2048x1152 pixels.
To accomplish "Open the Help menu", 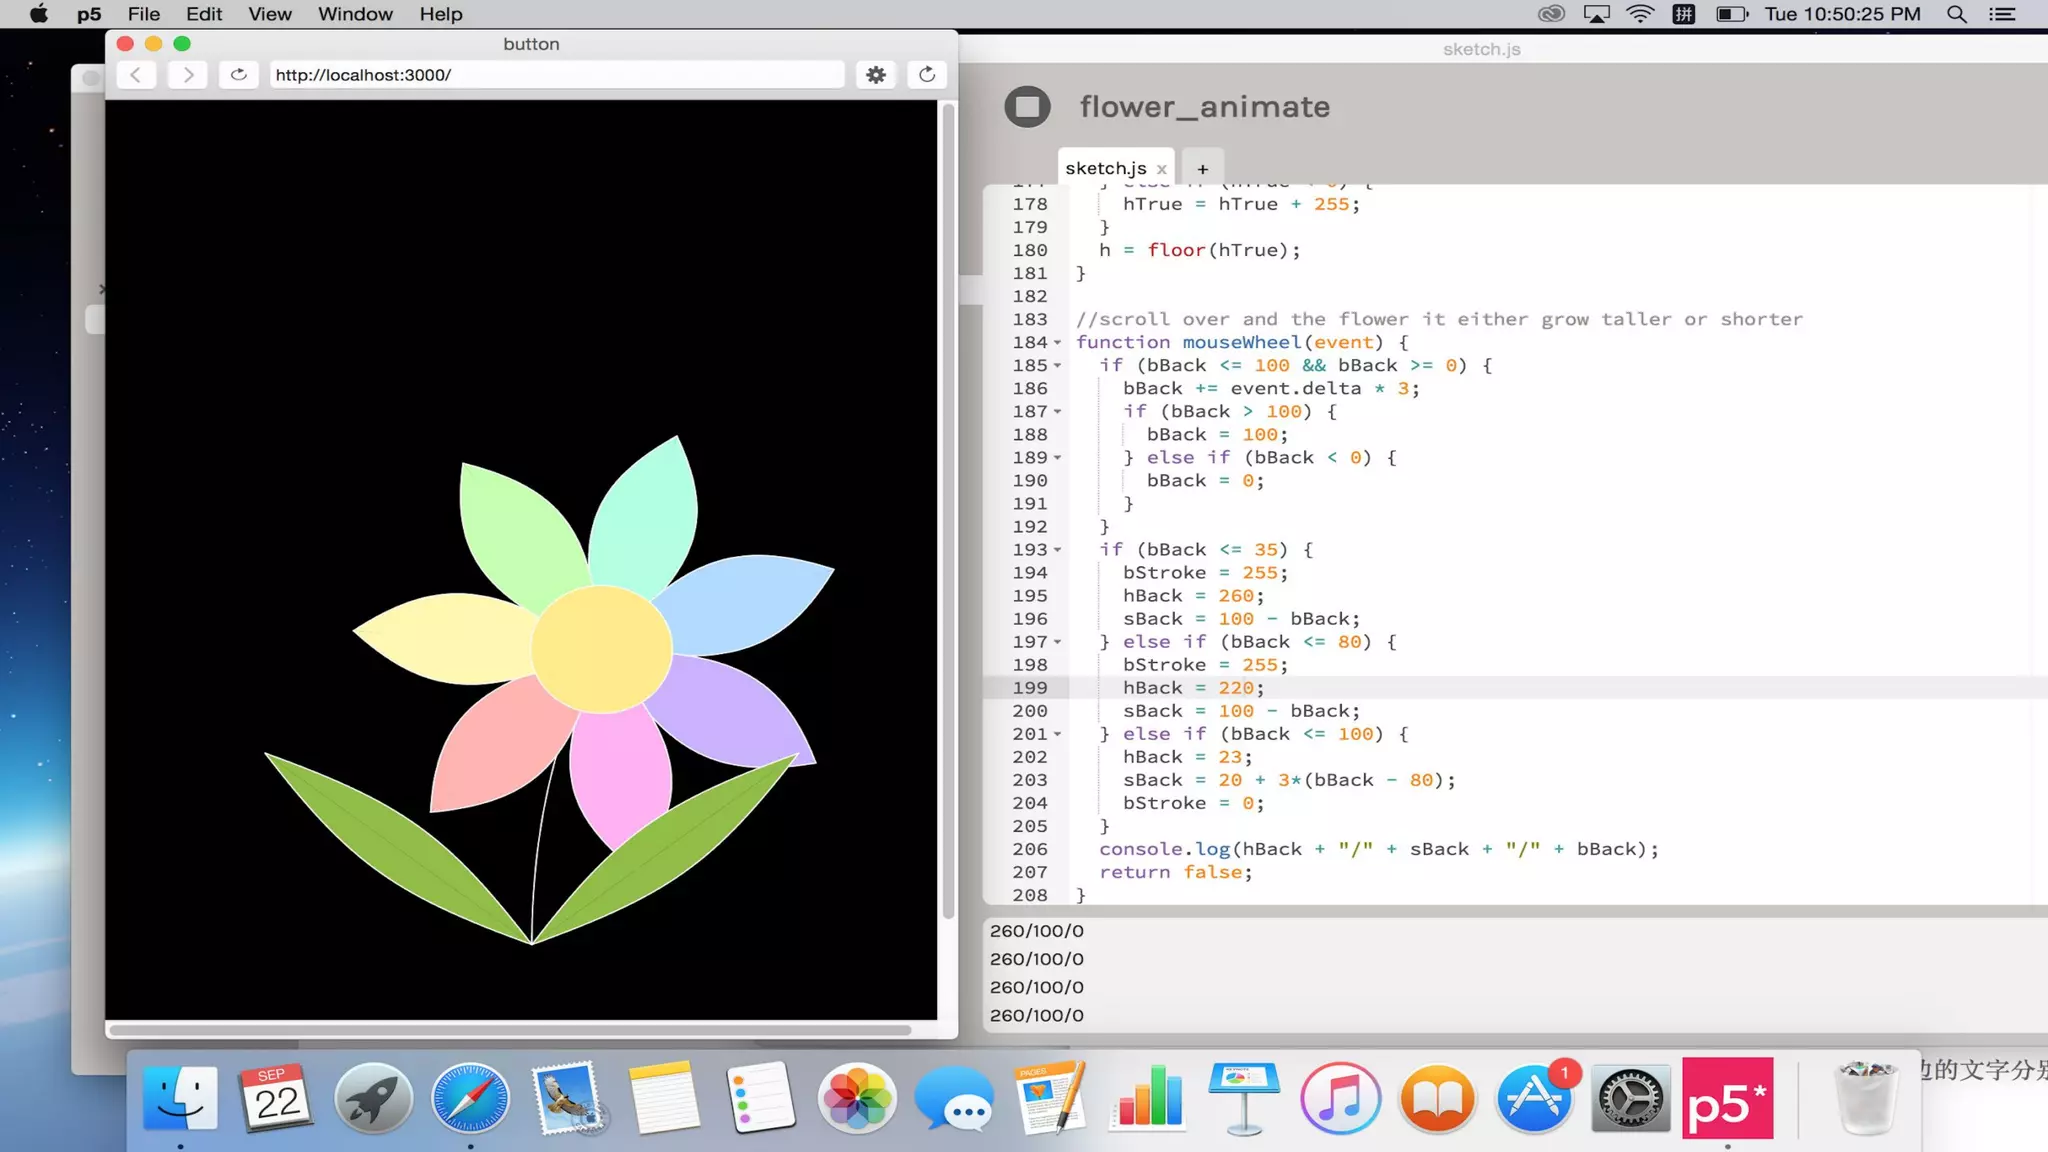I will 440,14.
